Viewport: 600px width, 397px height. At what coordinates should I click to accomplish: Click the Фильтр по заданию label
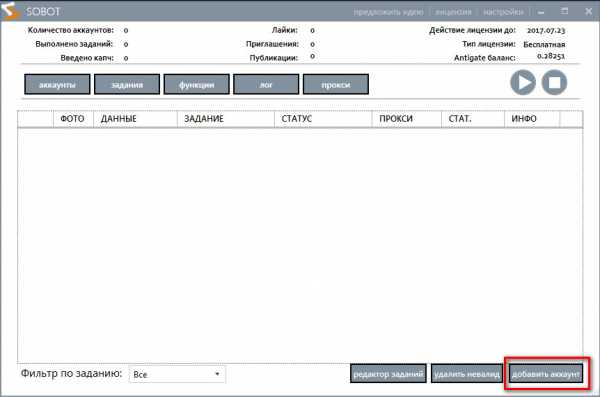pos(72,373)
